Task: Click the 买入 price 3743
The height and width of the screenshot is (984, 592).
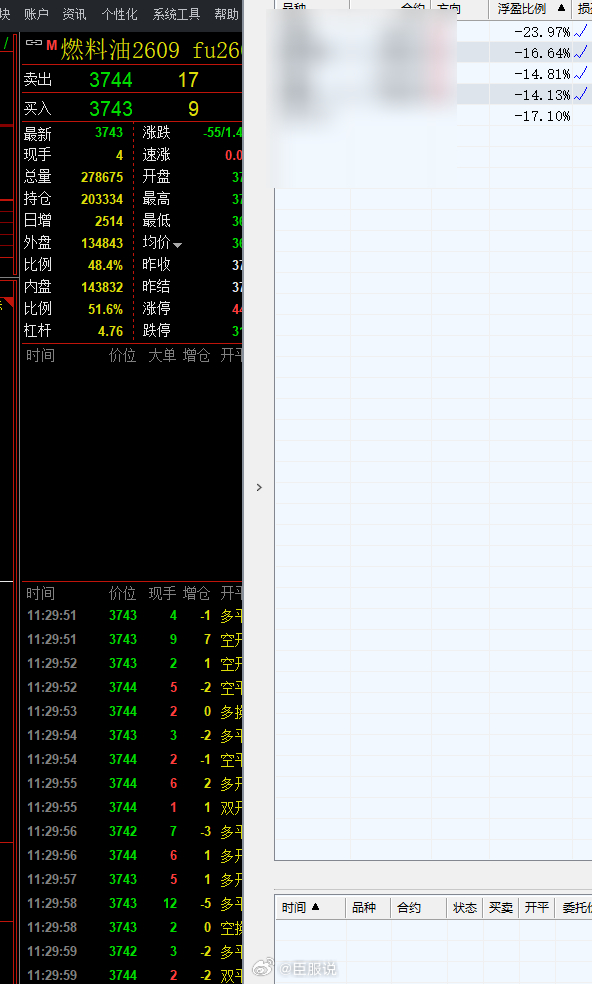Action: (x=110, y=109)
